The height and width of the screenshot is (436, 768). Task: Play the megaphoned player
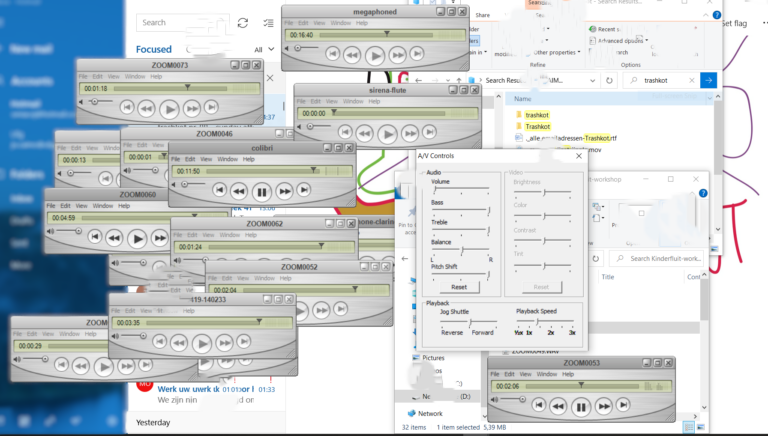(x=375, y=56)
